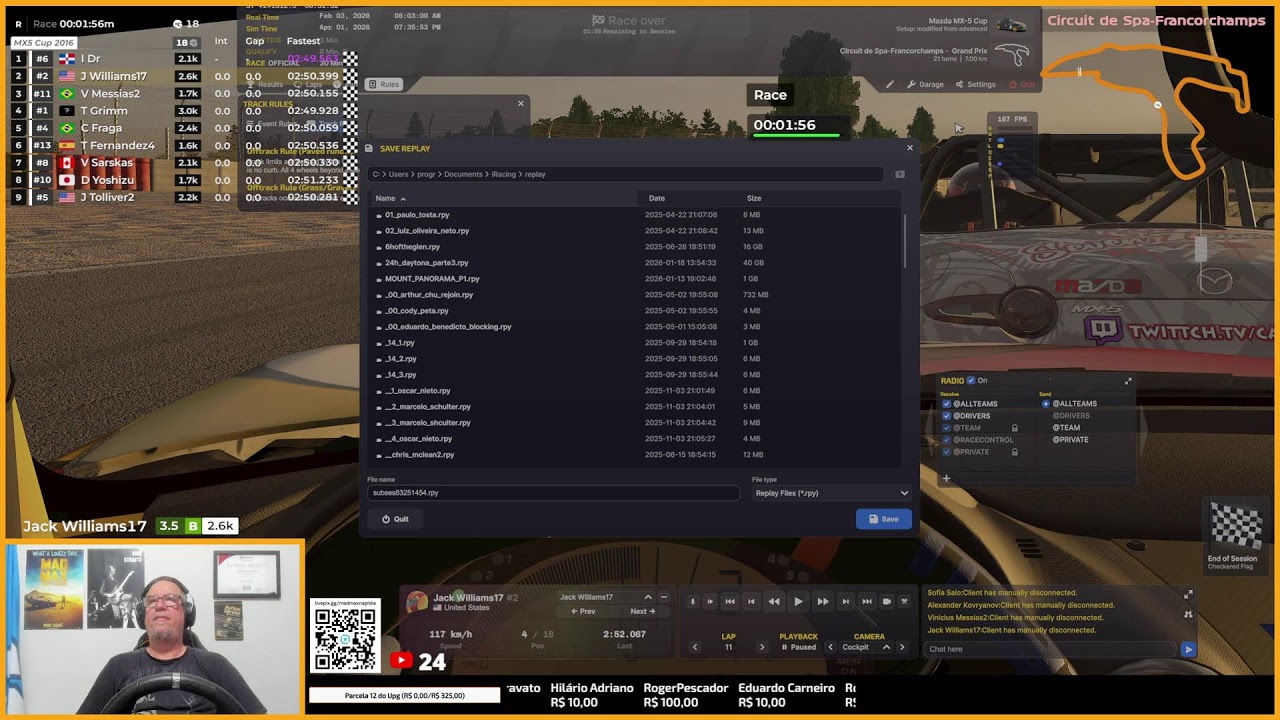Jump to replay end
1280x720 pixels.
pos(866,601)
